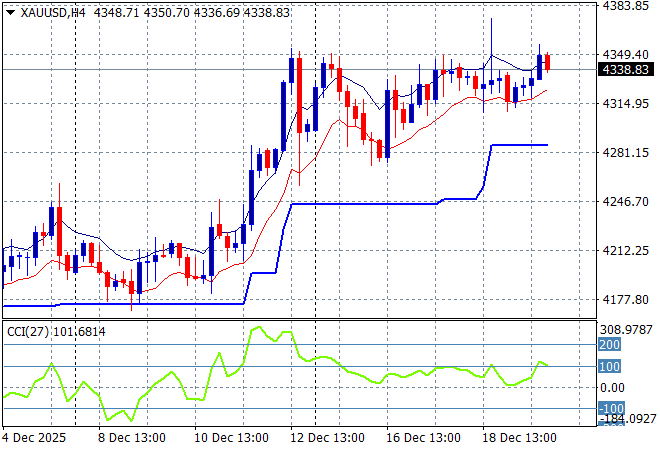Image resolution: width=660 pixels, height=450 pixels.
Task: Click the current price tag 4338.83
Action: 625,69
